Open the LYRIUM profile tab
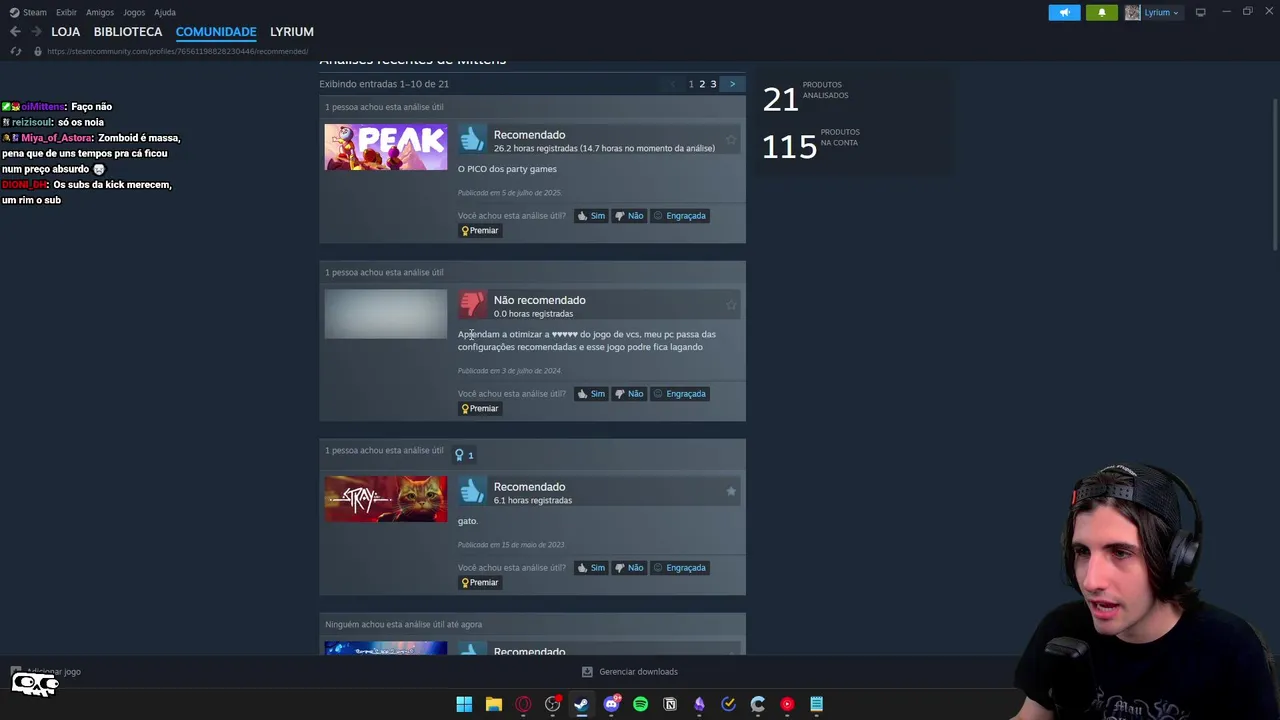This screenshot has width=1280, height=720. [292, 32]
